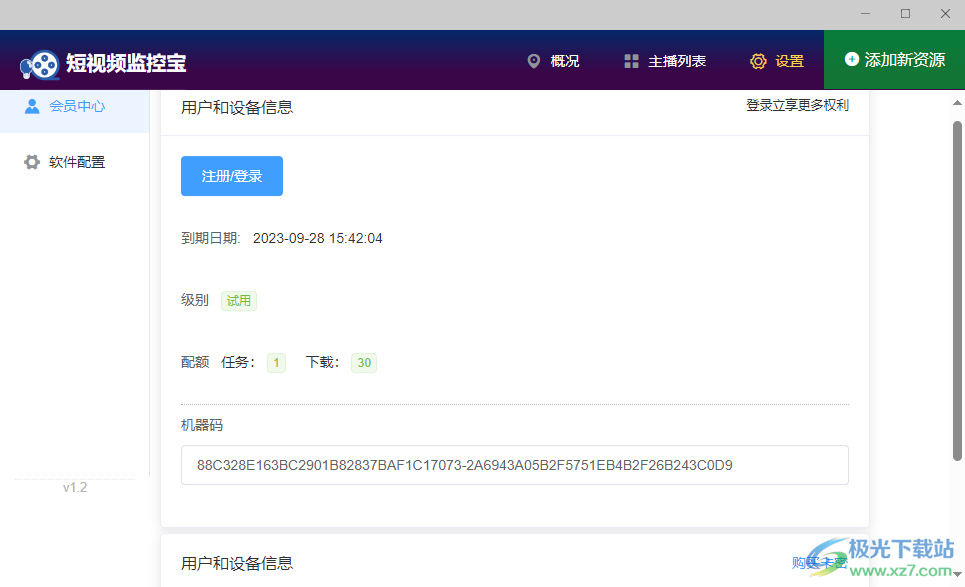
Task: Click the 下载 quota value 30
Action: (364, 363)
